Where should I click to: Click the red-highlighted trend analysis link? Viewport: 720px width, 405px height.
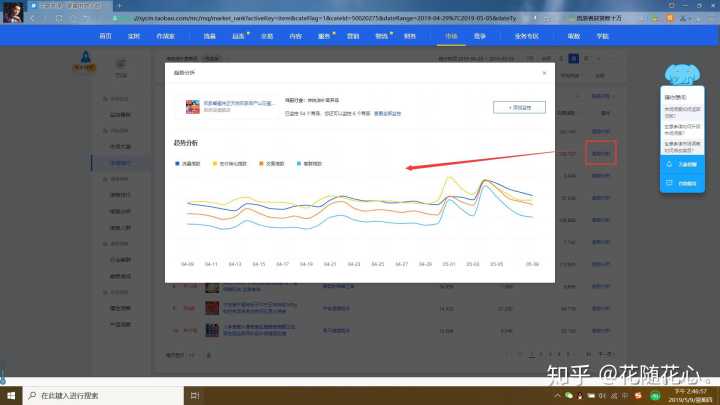pos(601,154)
